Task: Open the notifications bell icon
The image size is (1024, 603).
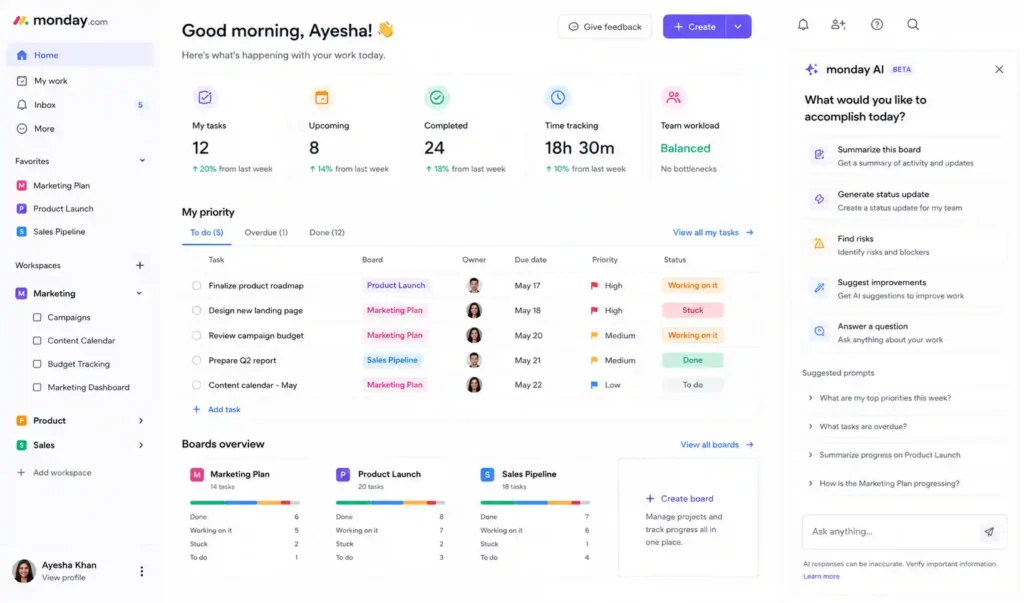Action: pos(803,25)
